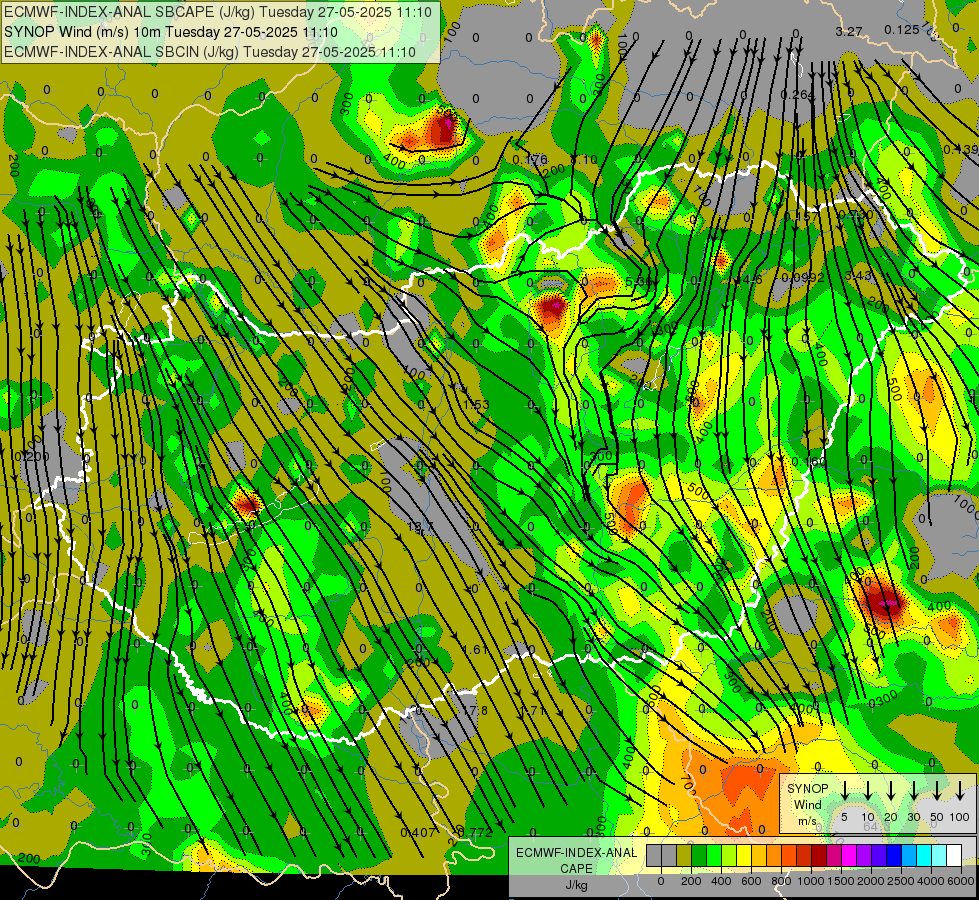Viewport: 979px width, 900px height.
Task: Click the 5 m/s wind arrow in legend
Action: click(845, 790)
